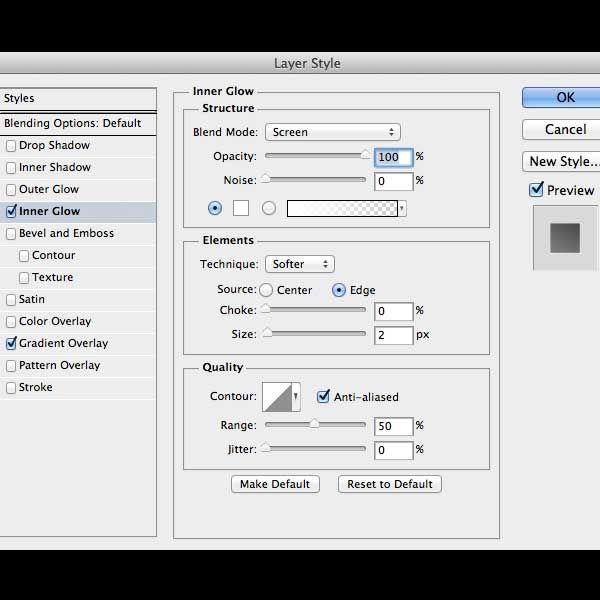Click the New Style button

pyautogui.click(x=561, y=161)
